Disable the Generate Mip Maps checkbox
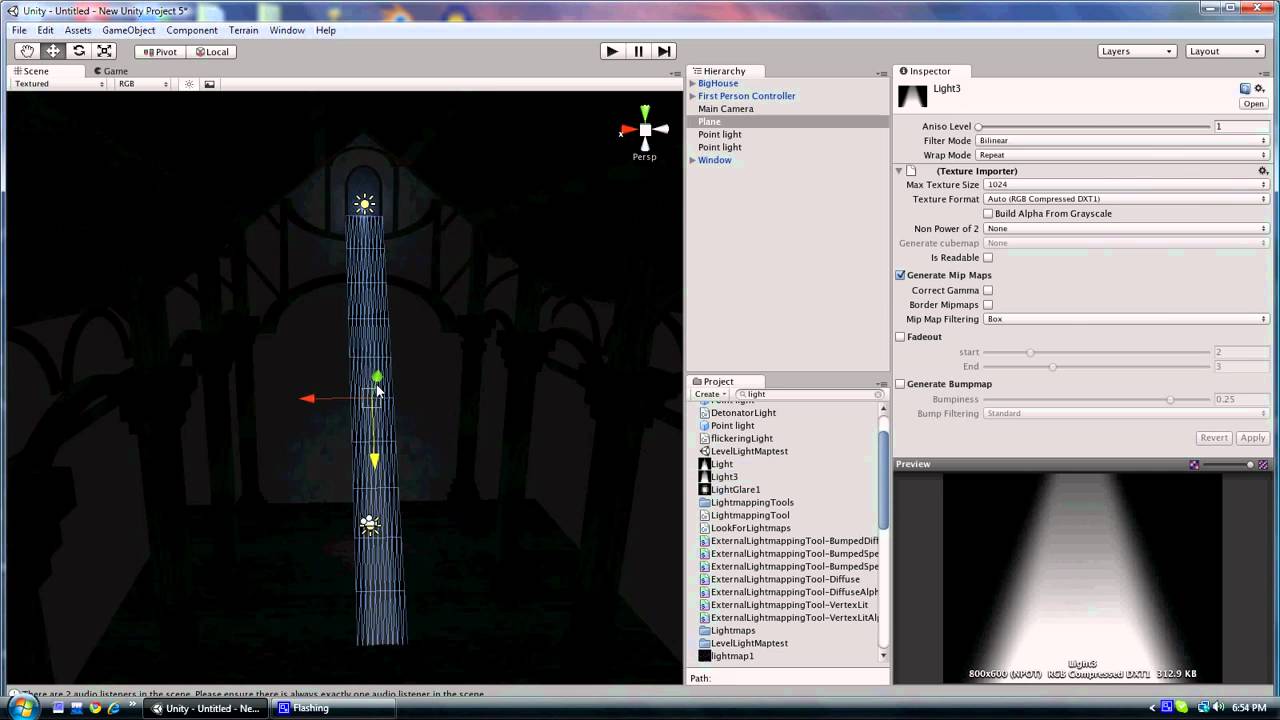The height and width of the screenshot is (720, 1280). point(900,275)
